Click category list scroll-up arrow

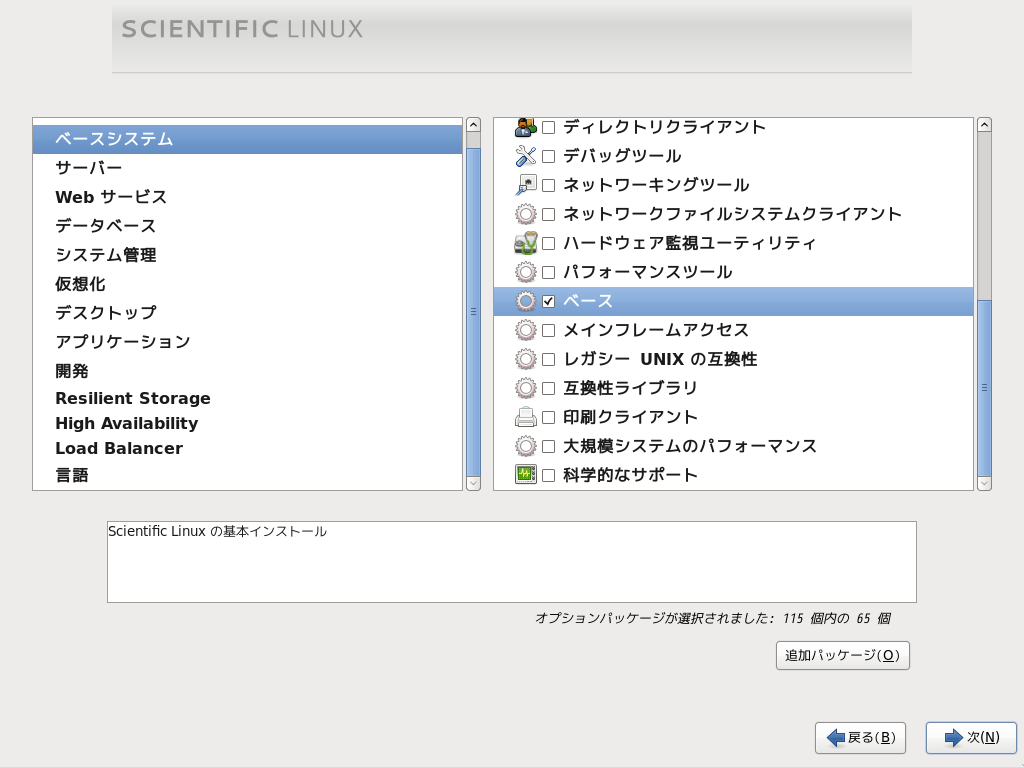click(x=473, y=125)
